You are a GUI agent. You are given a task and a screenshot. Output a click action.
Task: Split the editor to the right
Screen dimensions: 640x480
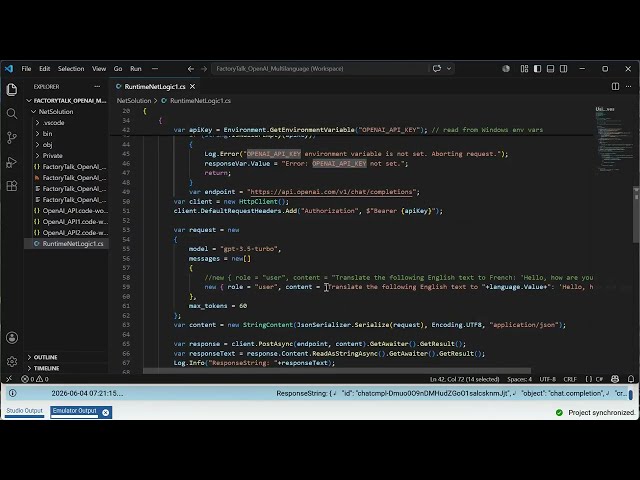point(615,87)
